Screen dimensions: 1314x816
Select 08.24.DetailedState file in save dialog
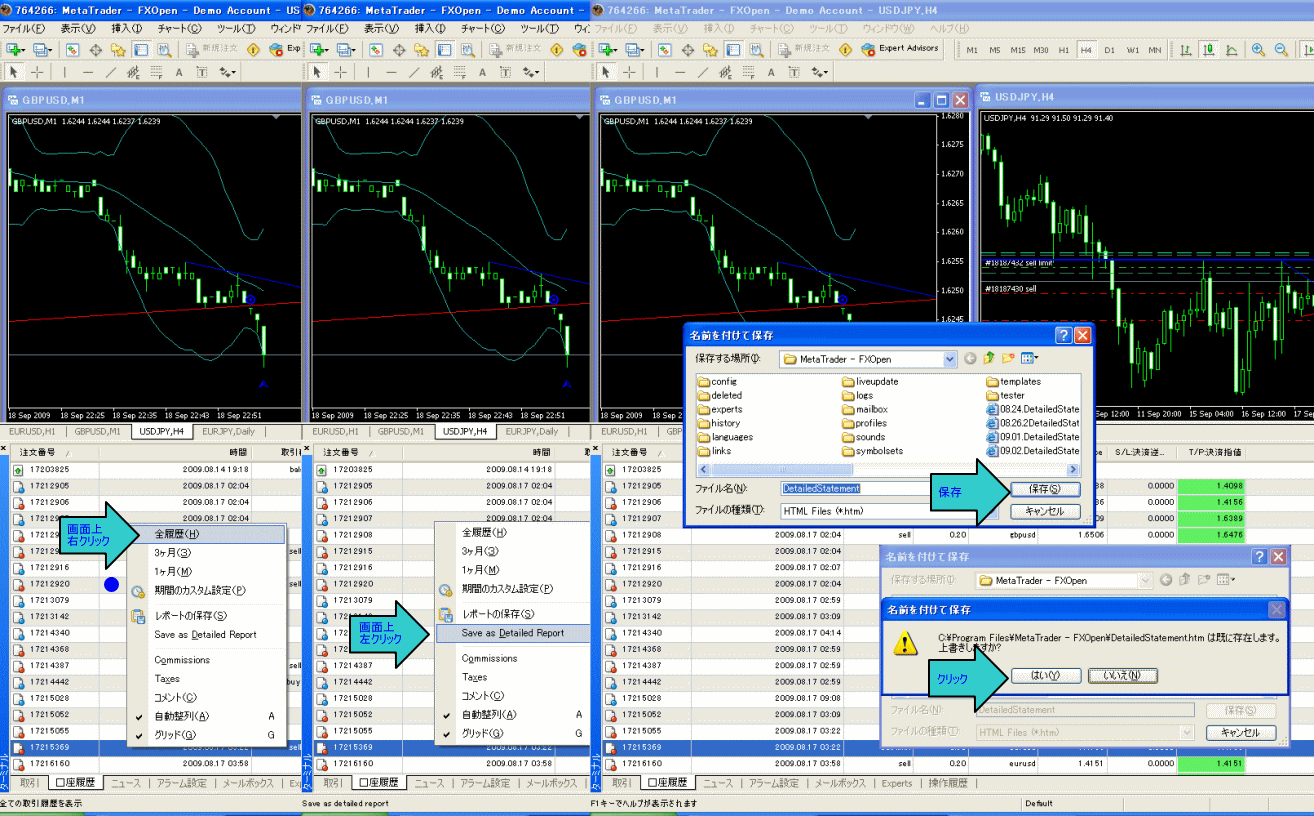[x=1033, y=409]
